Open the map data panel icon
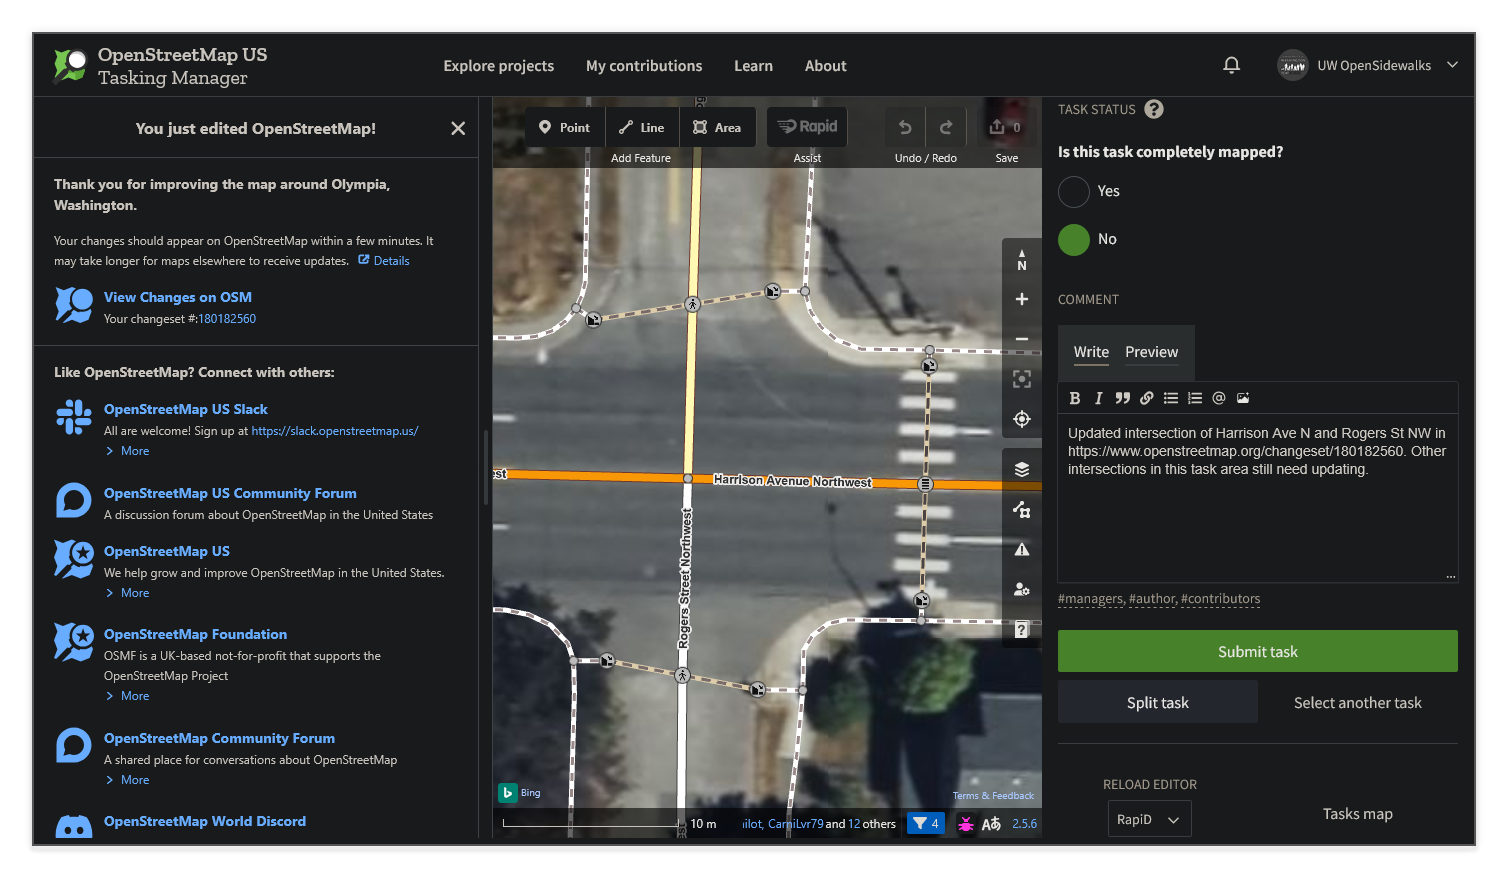Viewport: 1508px width, 878px height. pos(1021,509)
